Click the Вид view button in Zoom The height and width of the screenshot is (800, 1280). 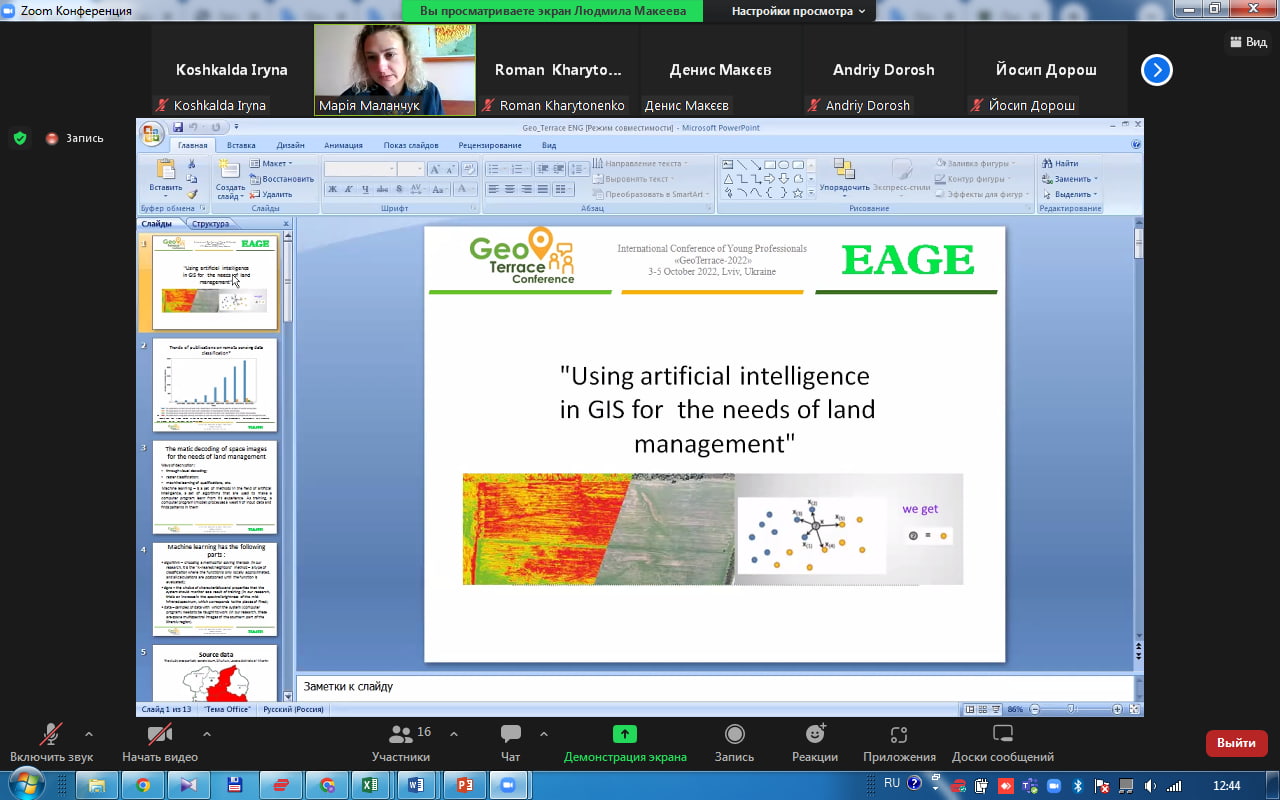1247,41
